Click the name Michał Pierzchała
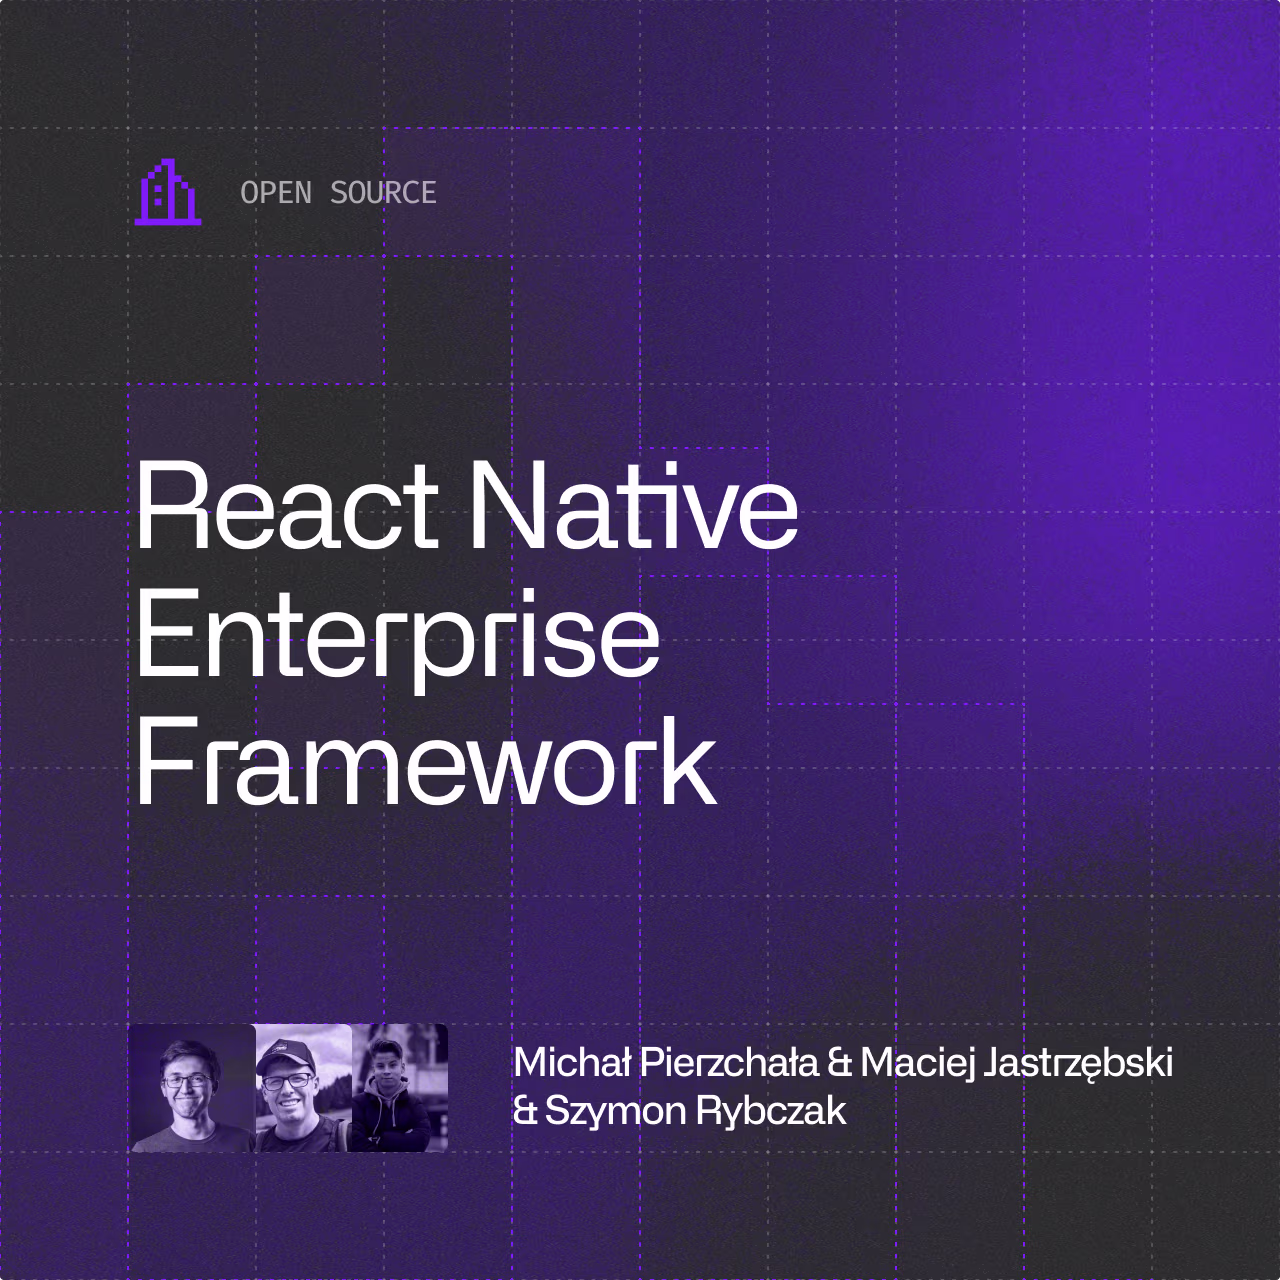 pyautogui.click(x=666, y=1063)
